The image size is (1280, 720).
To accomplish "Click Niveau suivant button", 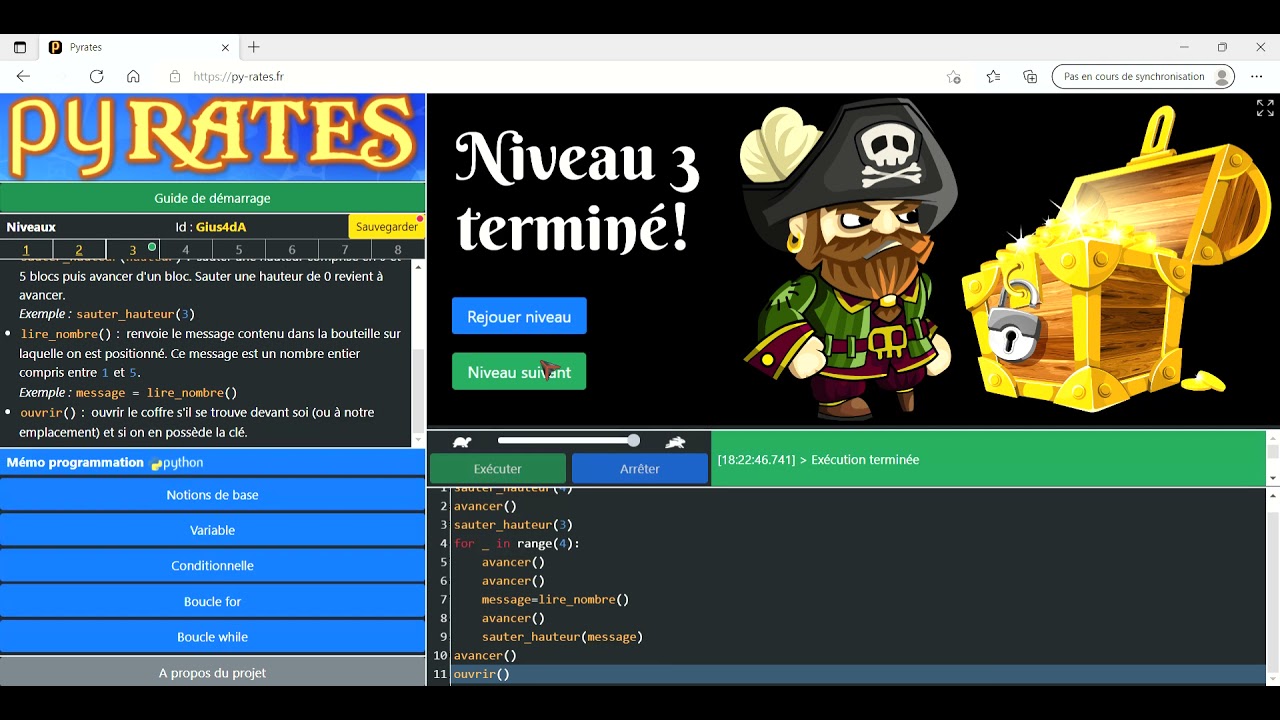I will pos(519,372).
